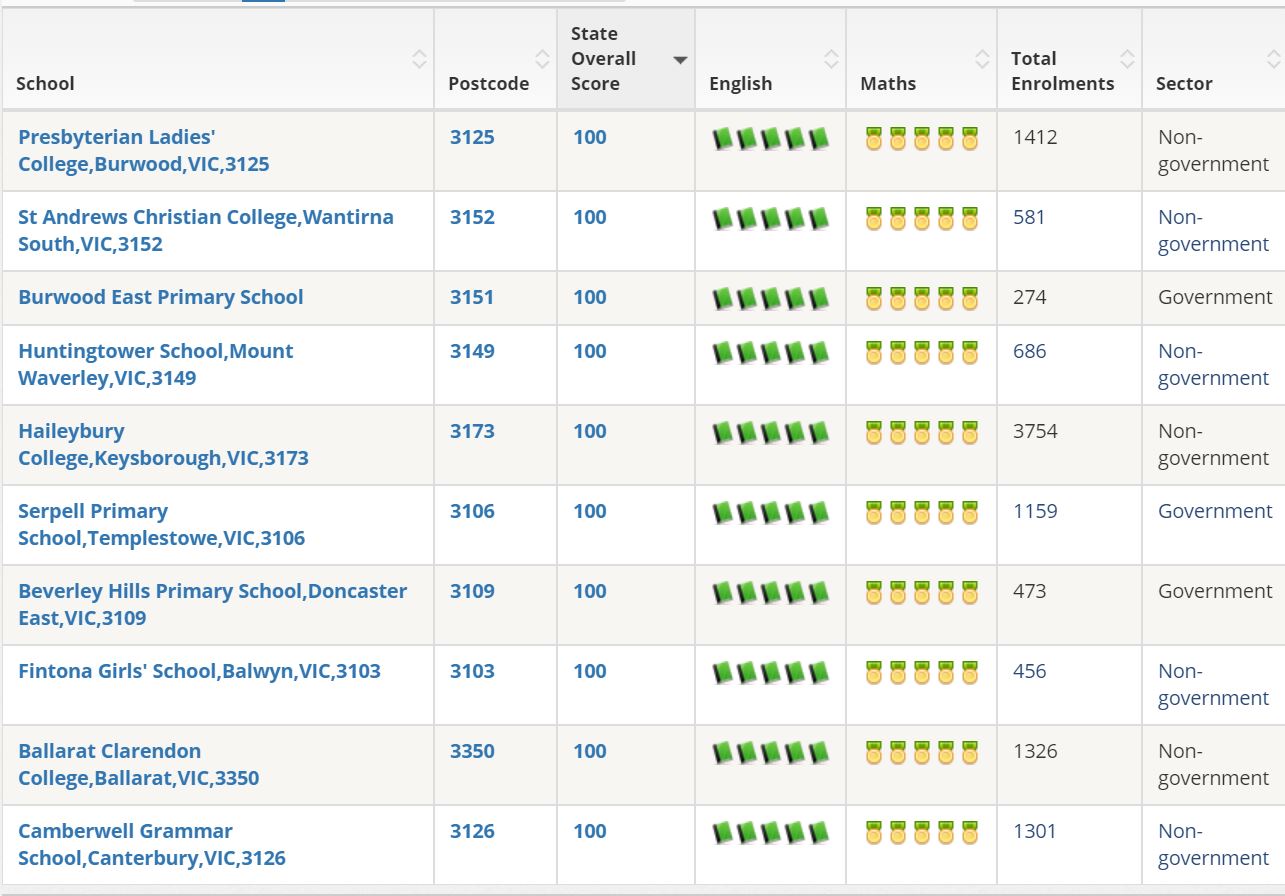Viewport: 1285px width, 896px height.
Task: Toggle State Overall Score descending sort arrow
Action: [x=680, y=60]
